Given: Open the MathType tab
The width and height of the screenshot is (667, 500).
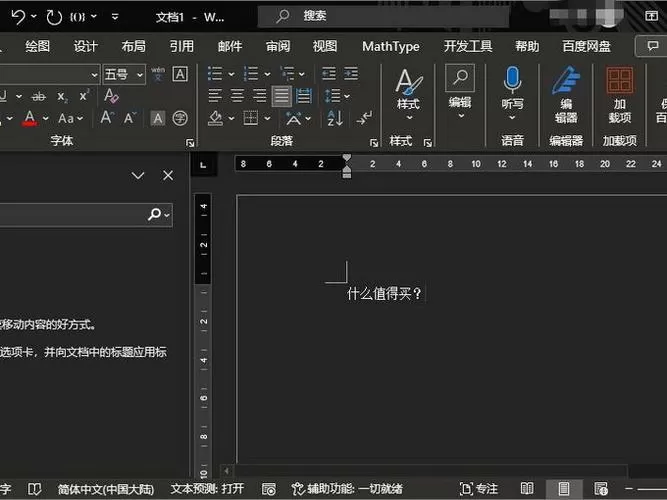Looking at the screenshot, I should (391, 46).
